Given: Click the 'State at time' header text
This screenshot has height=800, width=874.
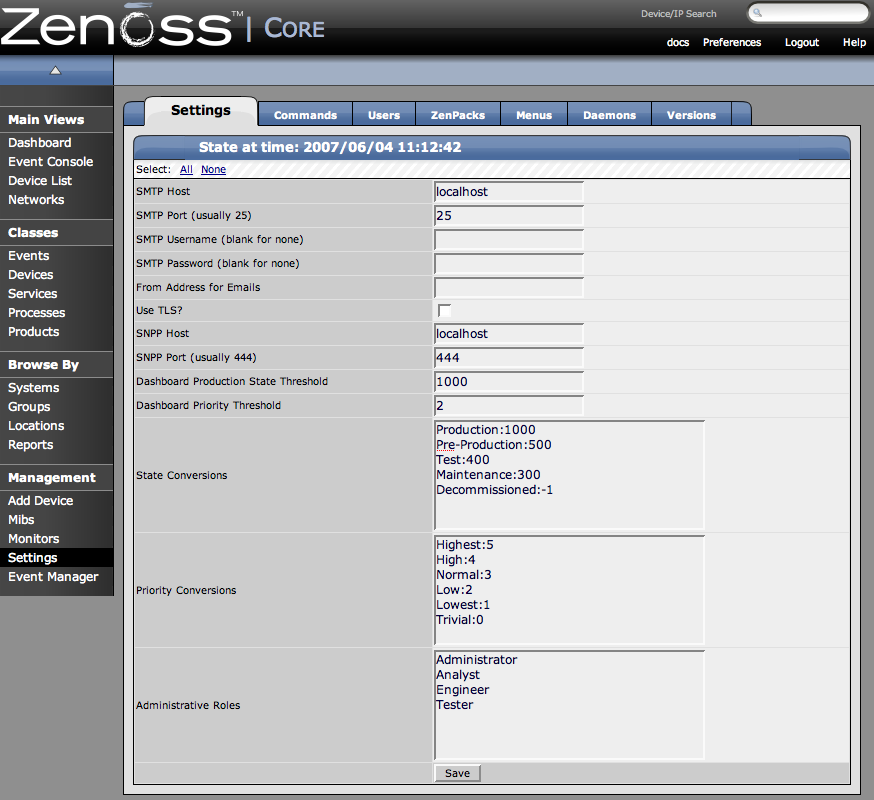Looking at the screenshot, I should pyautogui.click(x=330, y=147).
